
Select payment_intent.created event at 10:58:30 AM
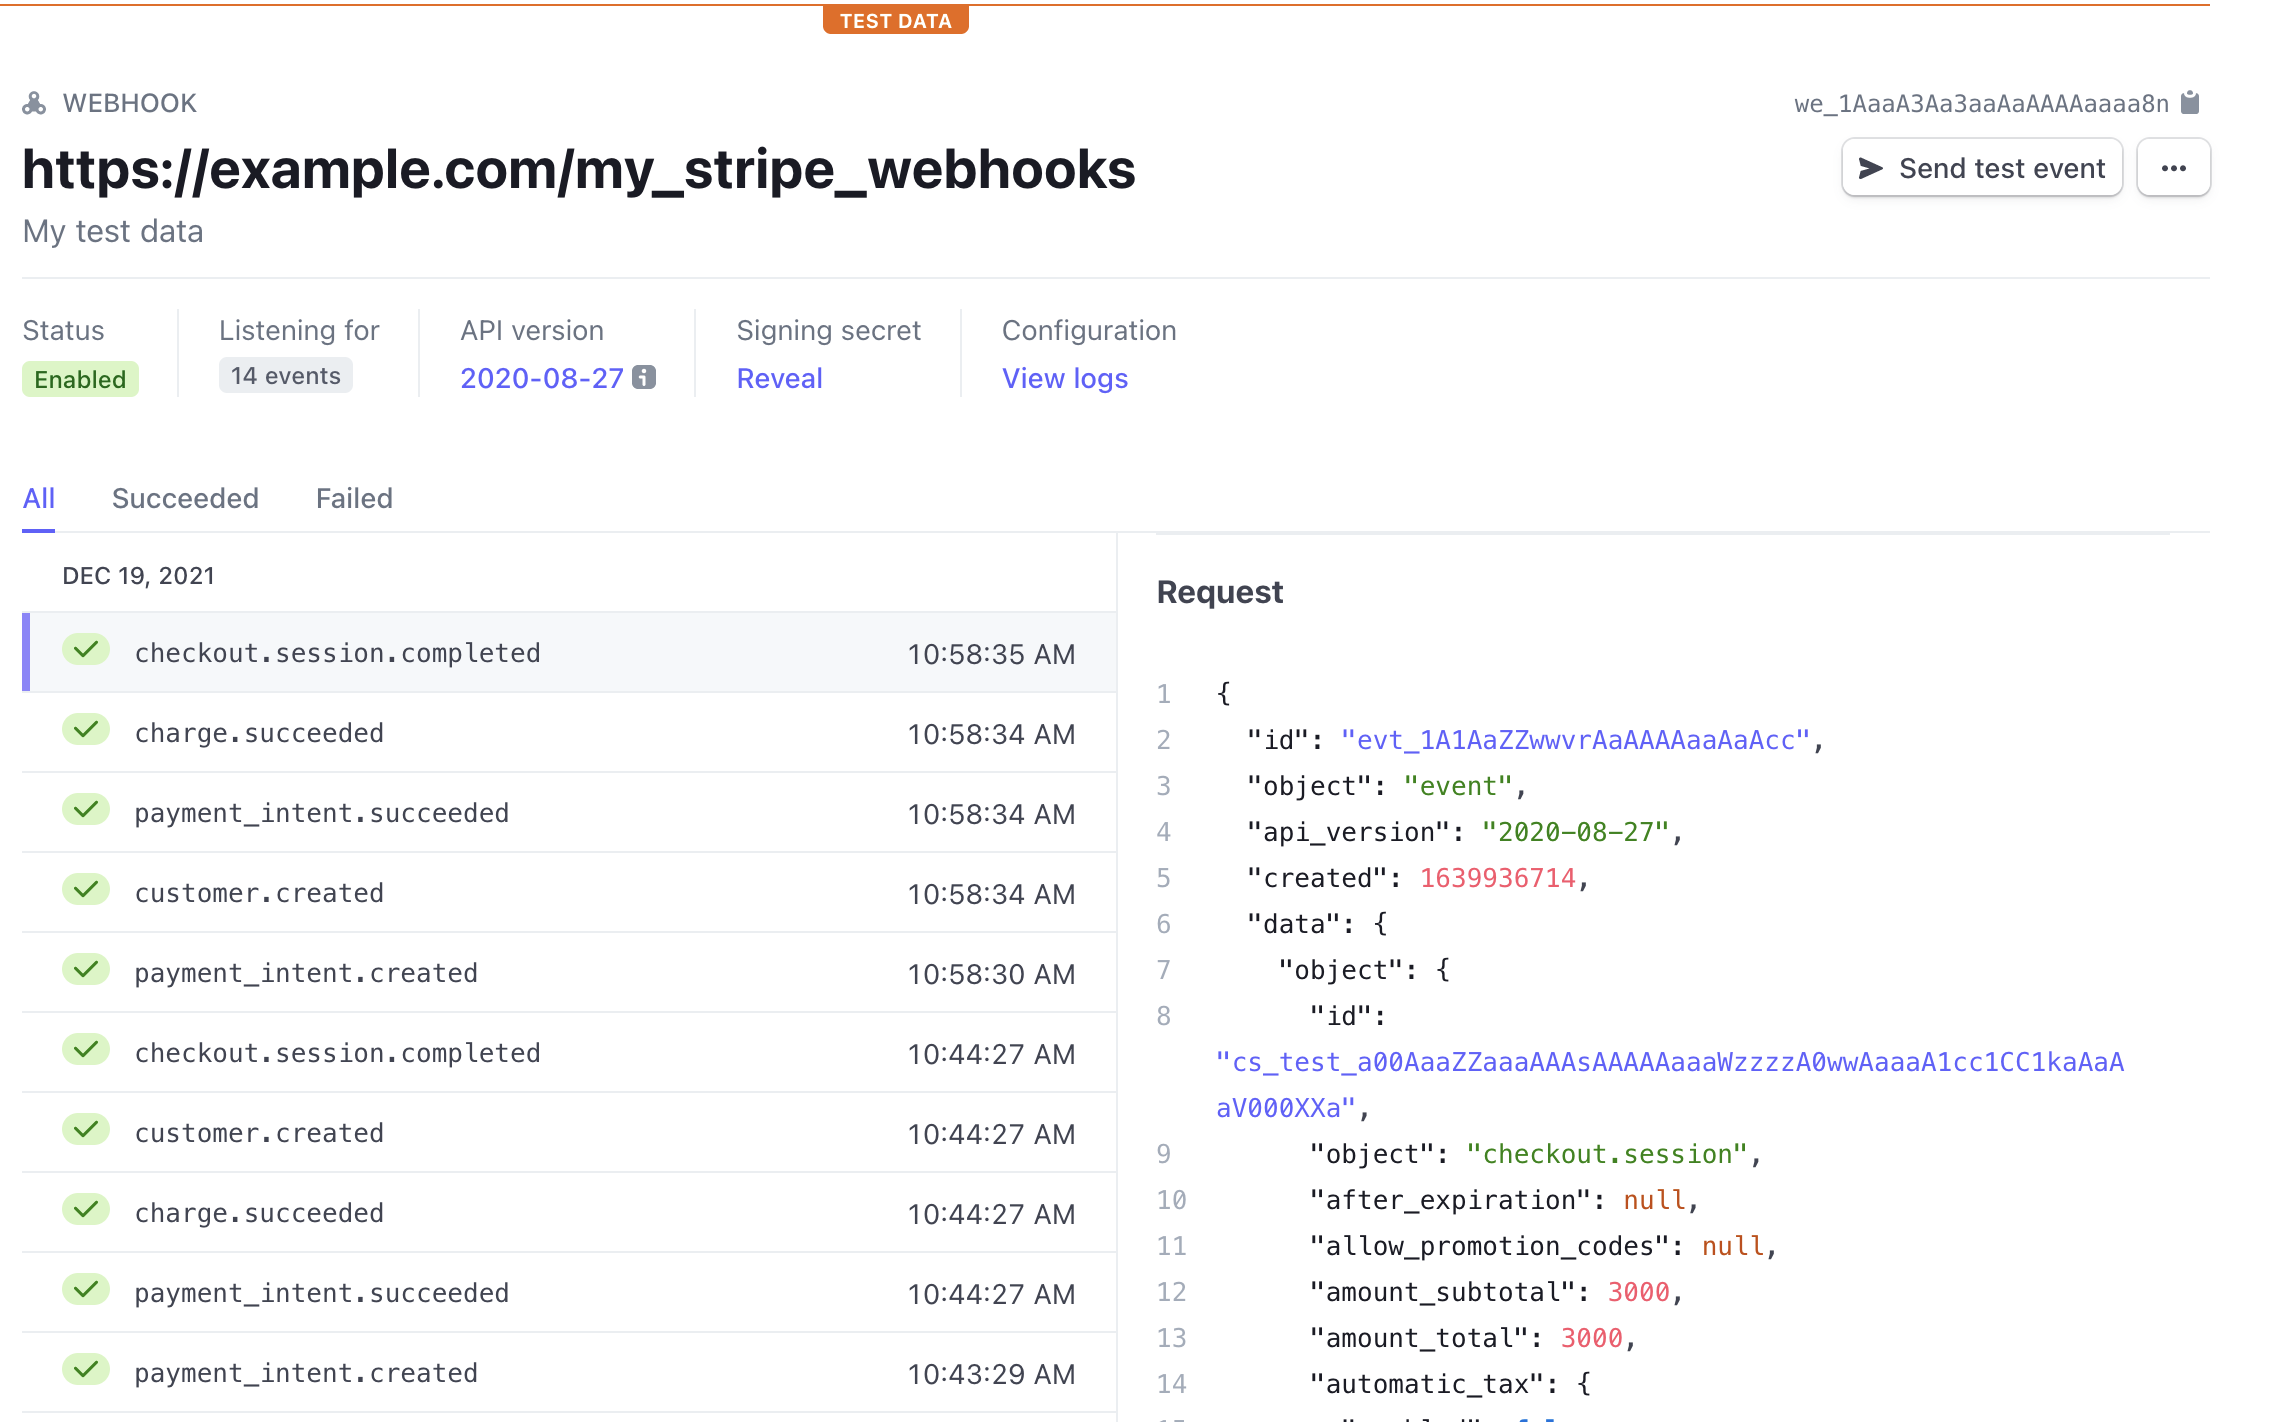569,972
